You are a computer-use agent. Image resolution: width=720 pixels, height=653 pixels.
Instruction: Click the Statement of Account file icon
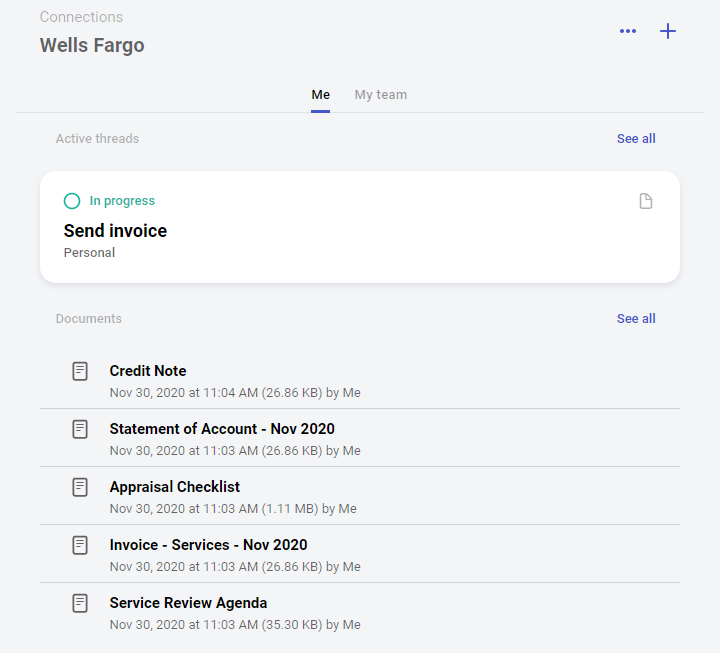80,429
